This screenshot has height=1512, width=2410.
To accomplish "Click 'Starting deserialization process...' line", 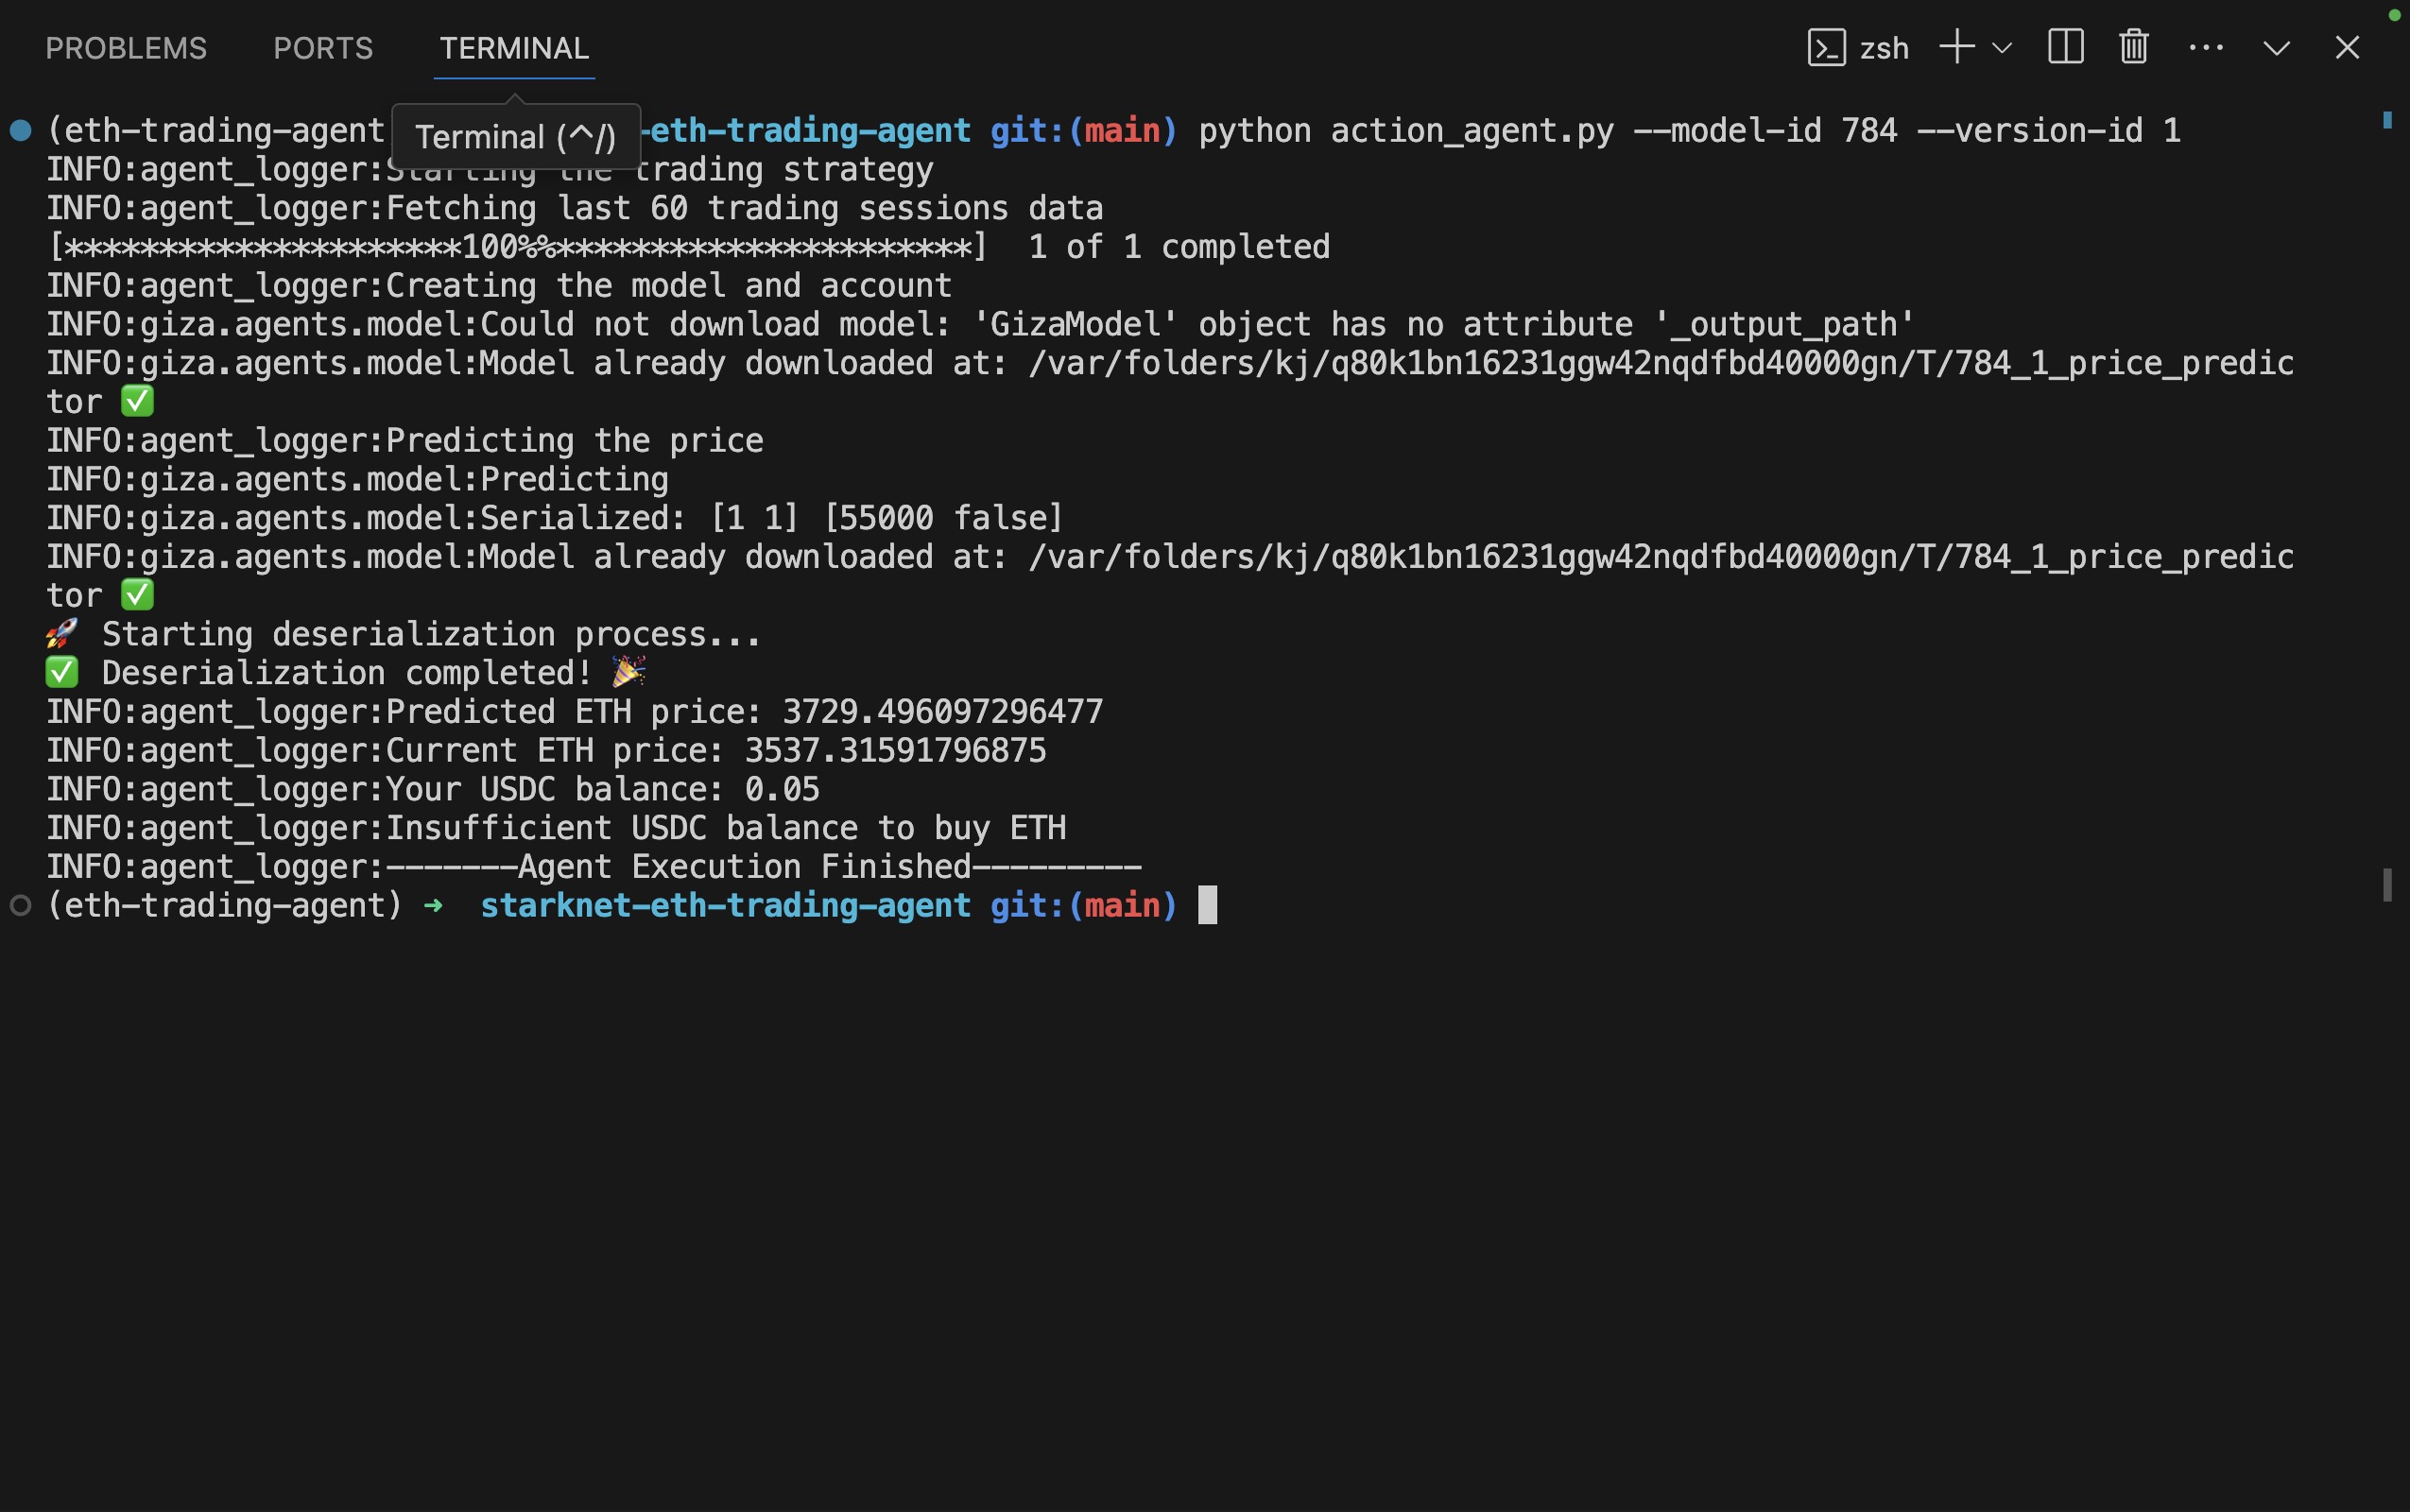I will click(x=403, y=635).
